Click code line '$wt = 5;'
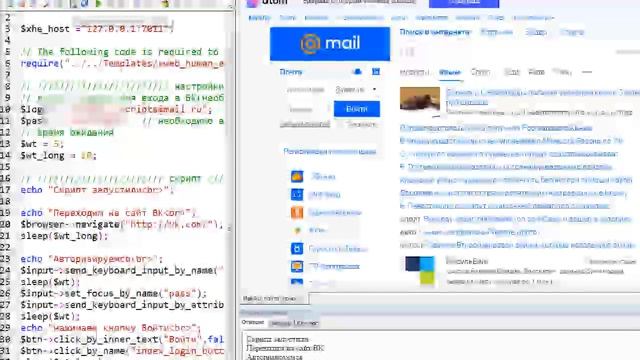640x360 pixels. coord(42,144)
